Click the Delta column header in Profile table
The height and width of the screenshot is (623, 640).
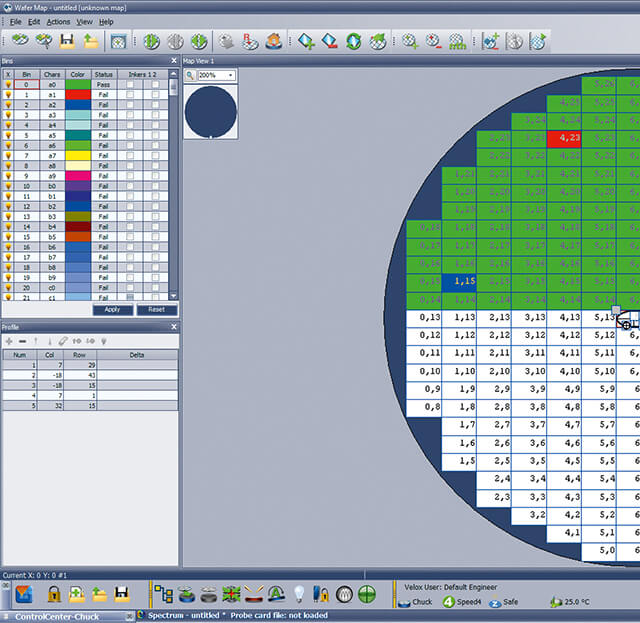coord(137,355)
